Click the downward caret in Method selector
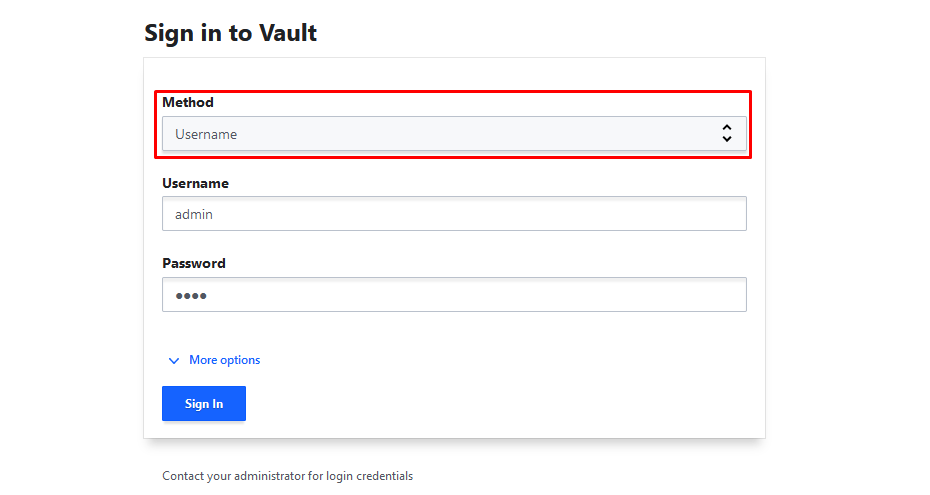The width and height of the screenshot is (930, 495). click(727, 139)
